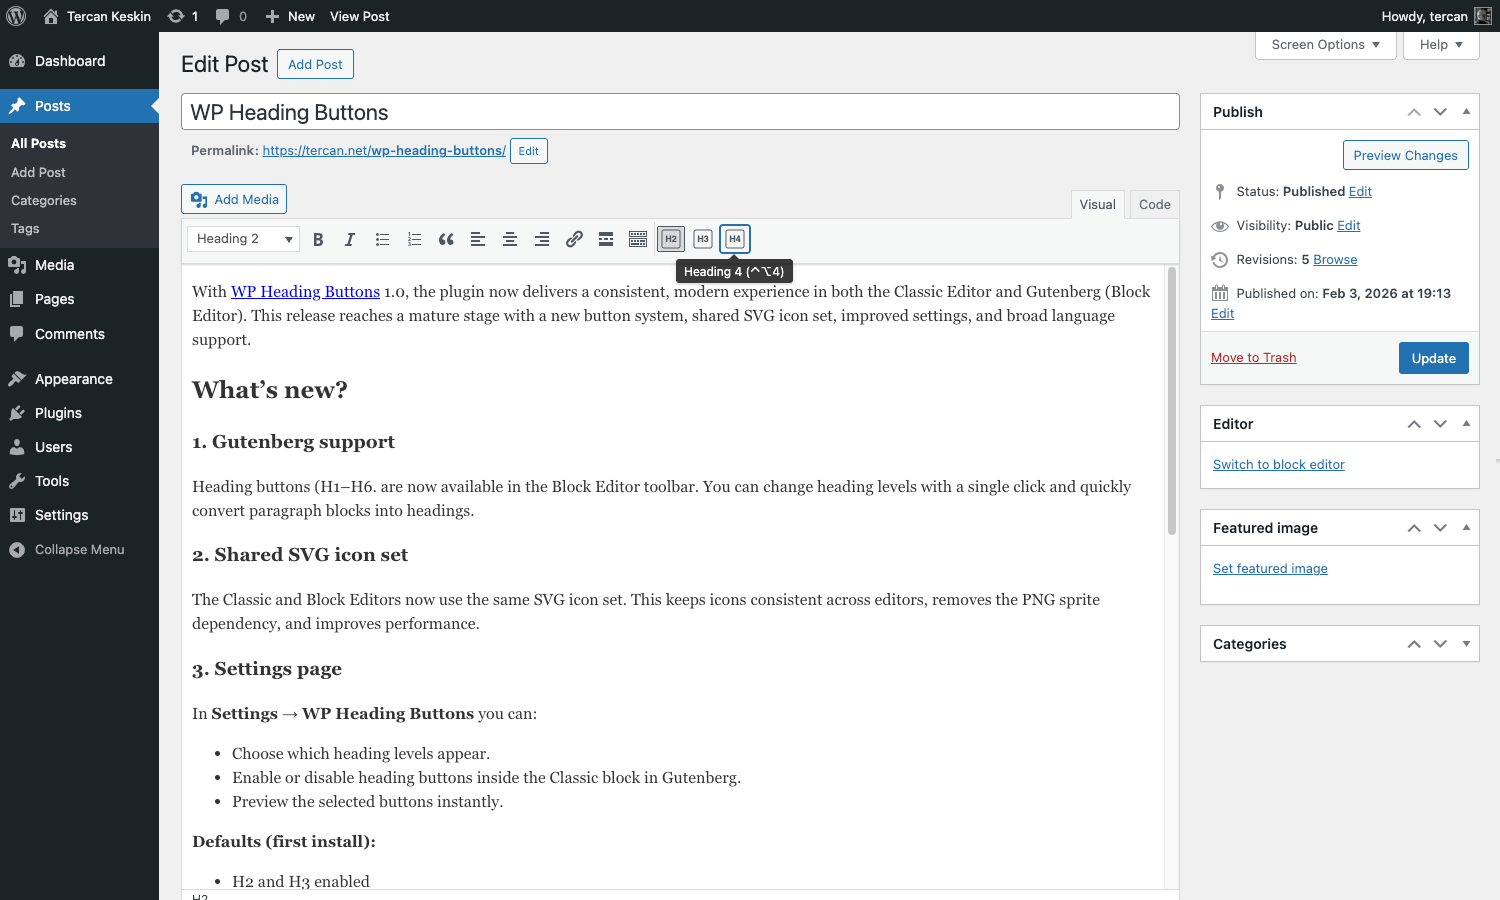Align text right

(x=542, y=239)
